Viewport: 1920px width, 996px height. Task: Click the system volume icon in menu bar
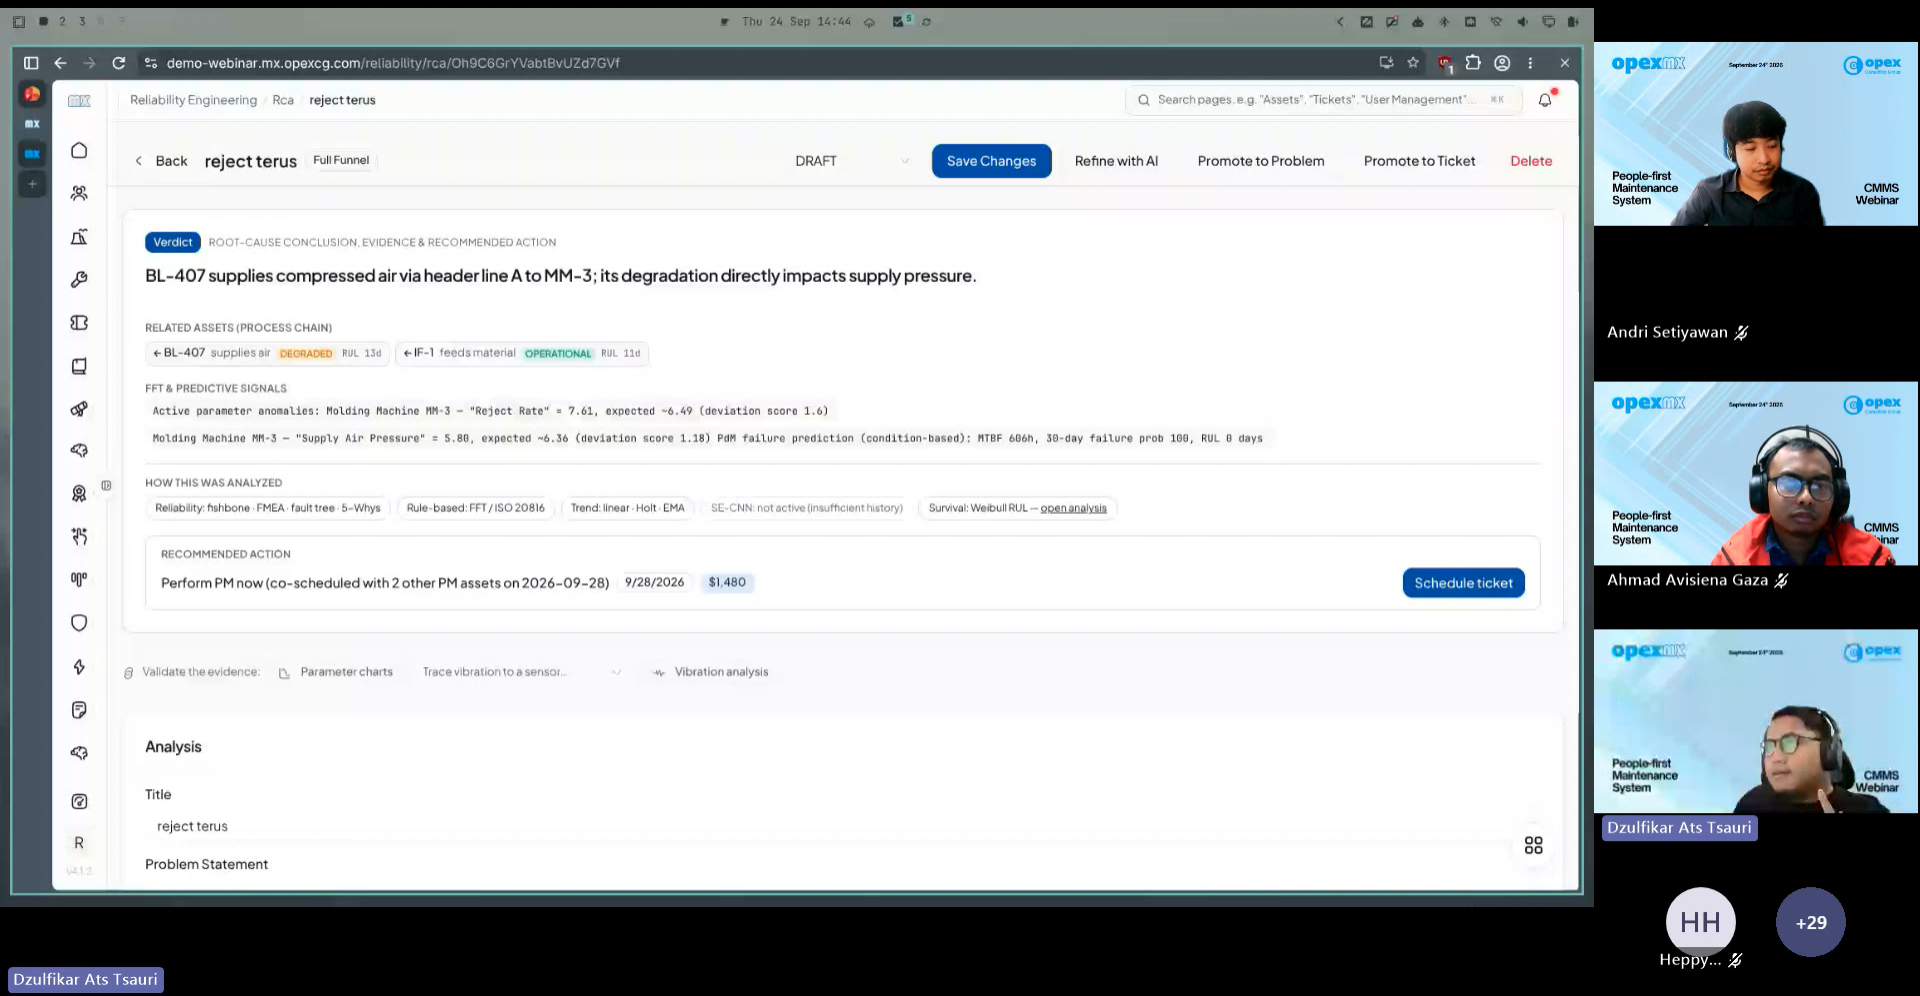[1522, 21]
